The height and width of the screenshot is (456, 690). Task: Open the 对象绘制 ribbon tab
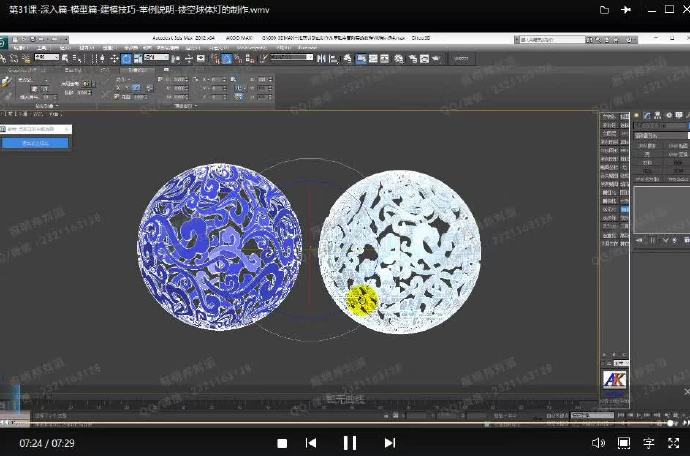pyautogui.click(x=137, y=70)
